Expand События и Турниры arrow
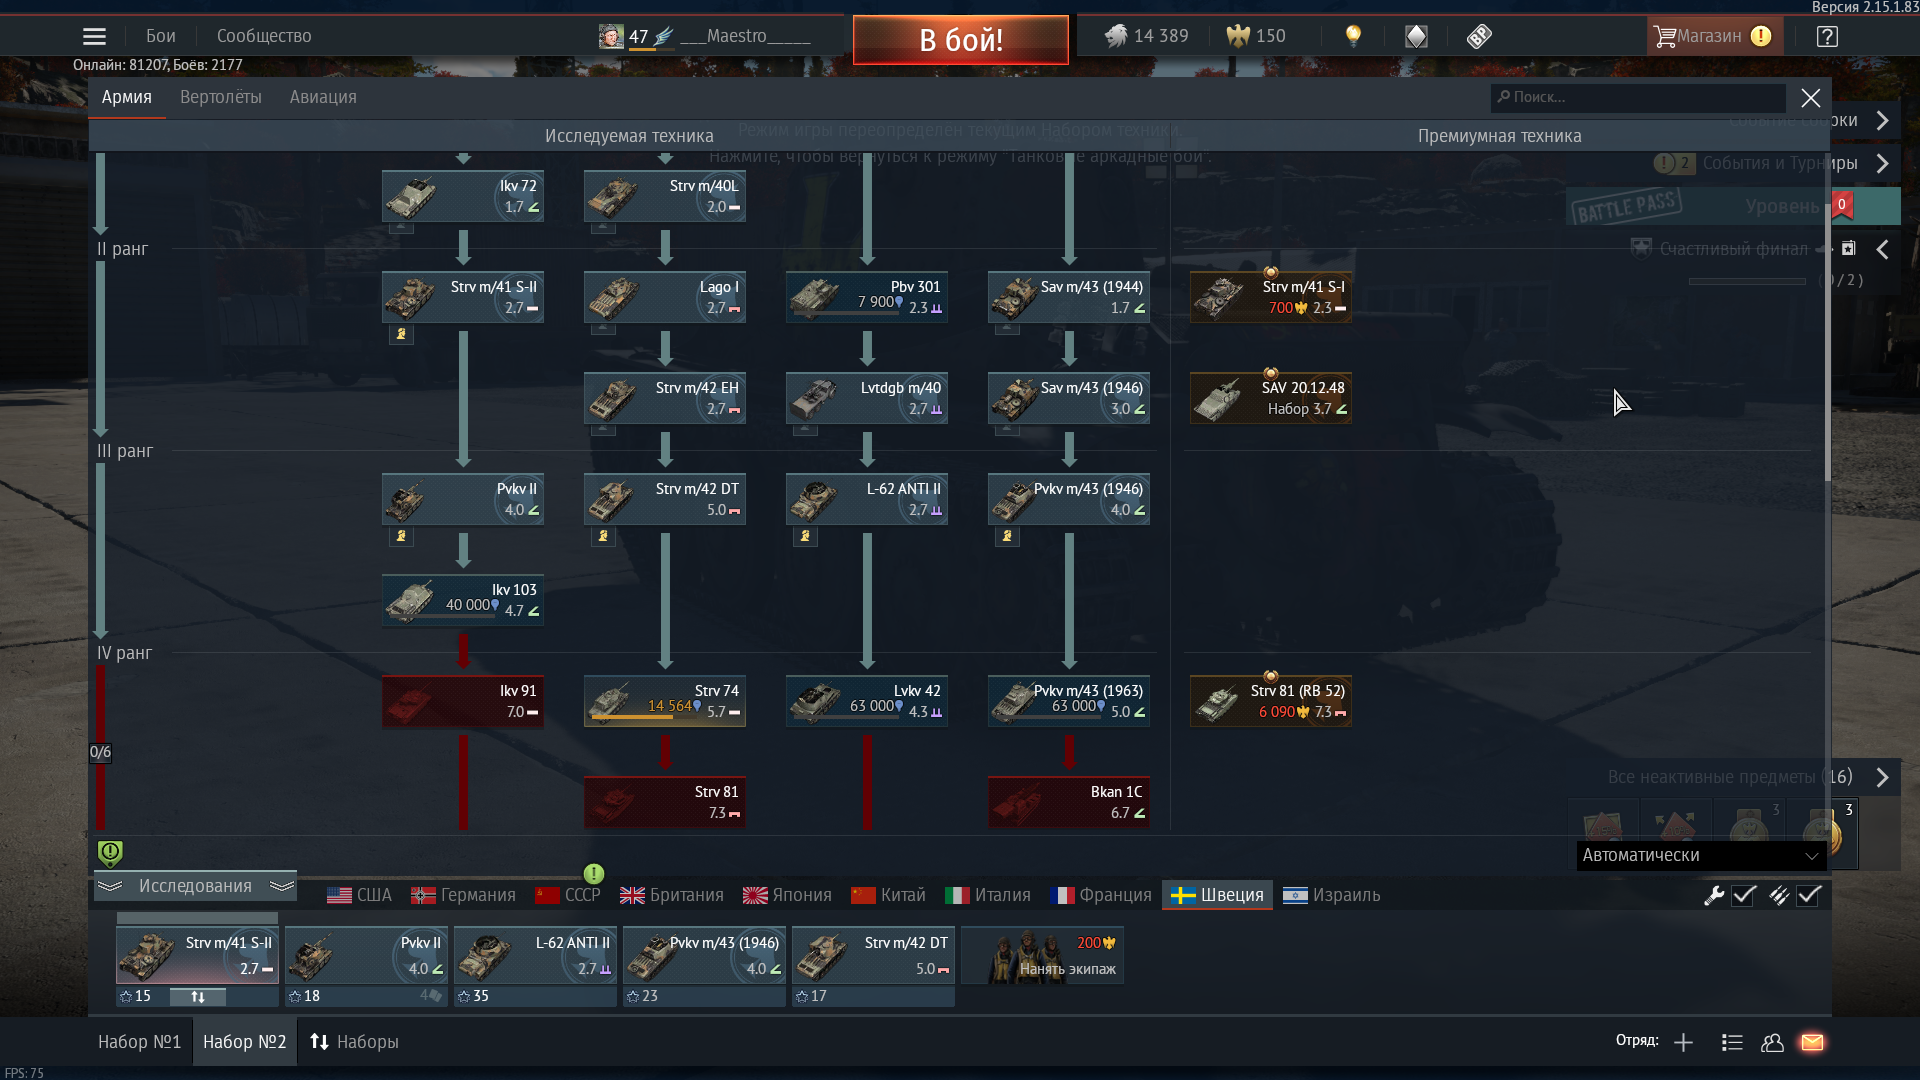This screenshot has width=1920, height=1080. 1883,164
